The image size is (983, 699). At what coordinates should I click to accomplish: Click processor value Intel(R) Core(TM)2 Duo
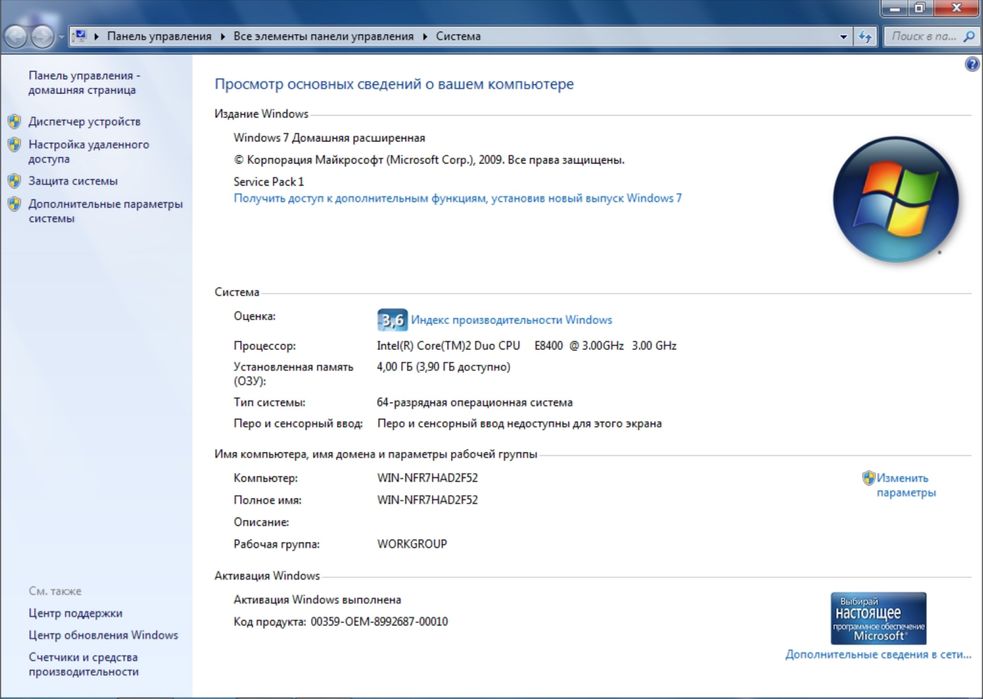click(527, 345)
